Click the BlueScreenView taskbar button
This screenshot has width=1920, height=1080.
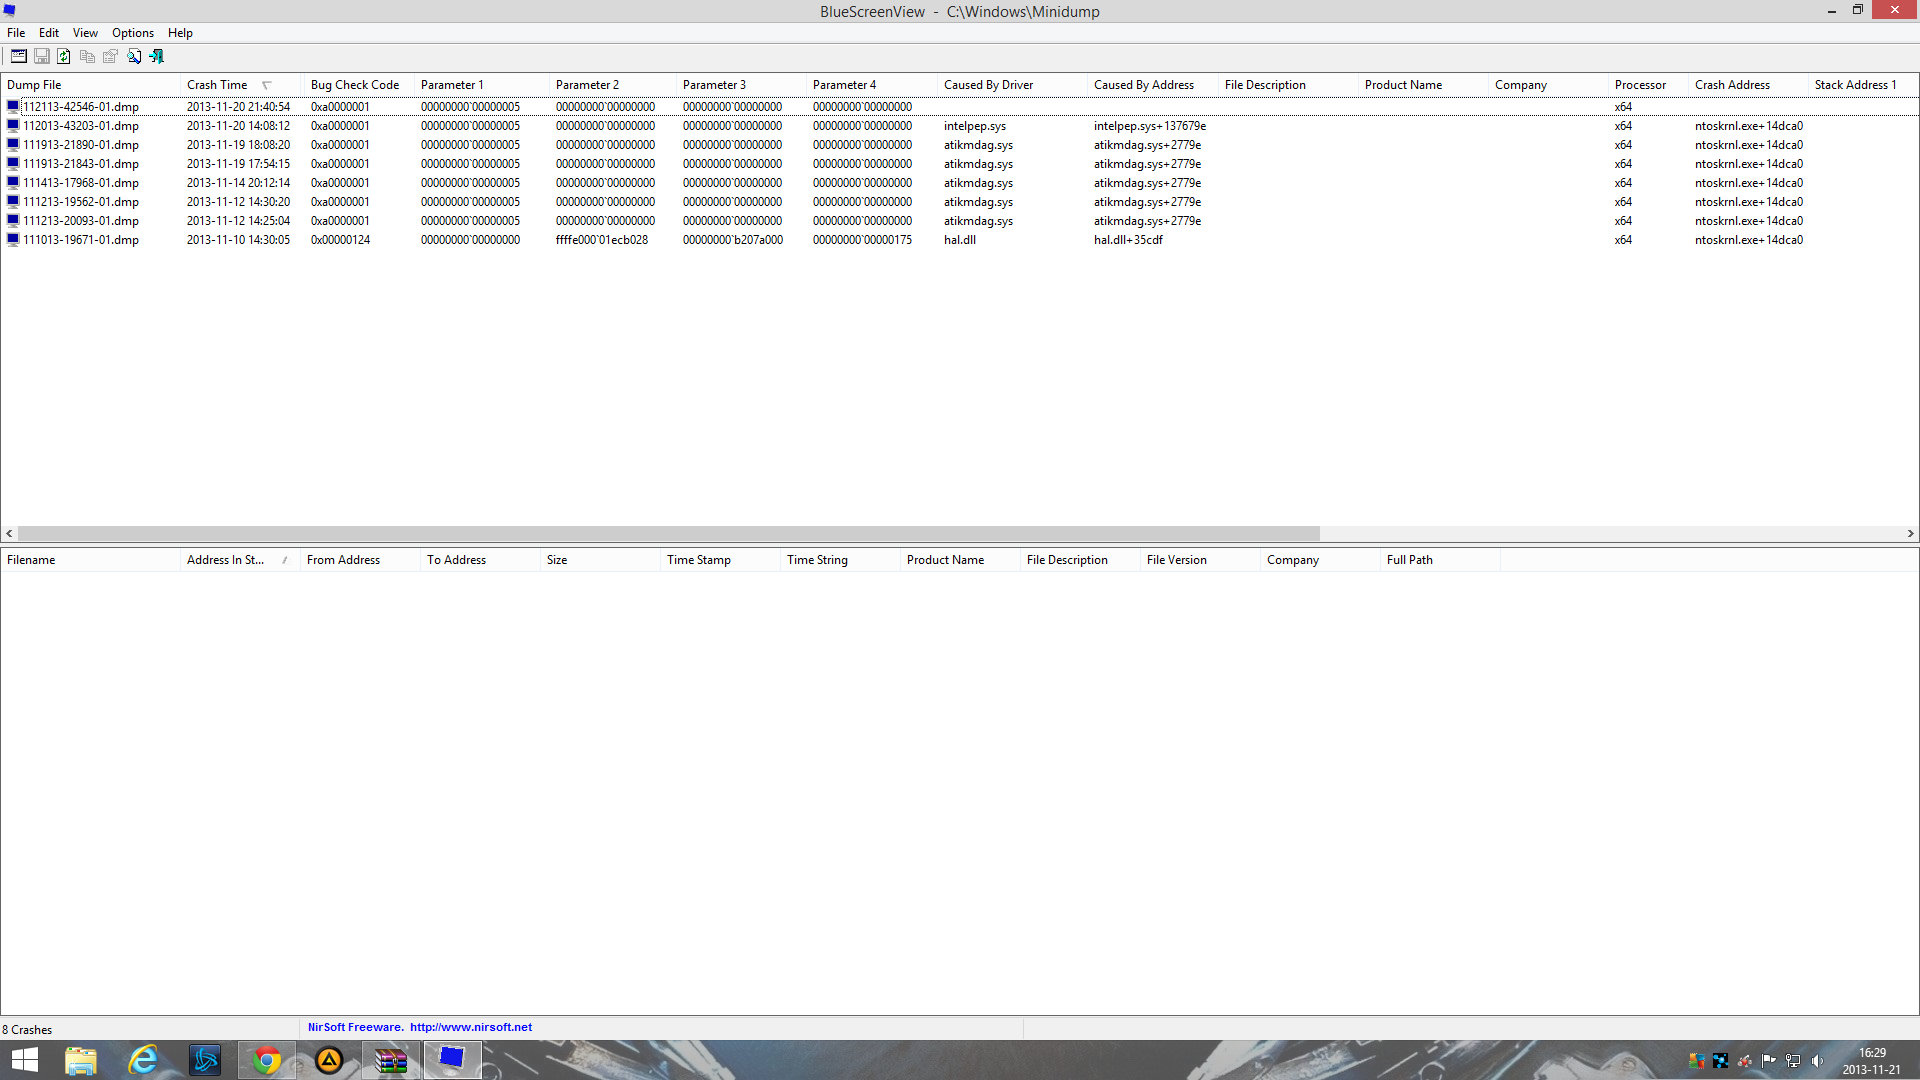pos(452,1060)
